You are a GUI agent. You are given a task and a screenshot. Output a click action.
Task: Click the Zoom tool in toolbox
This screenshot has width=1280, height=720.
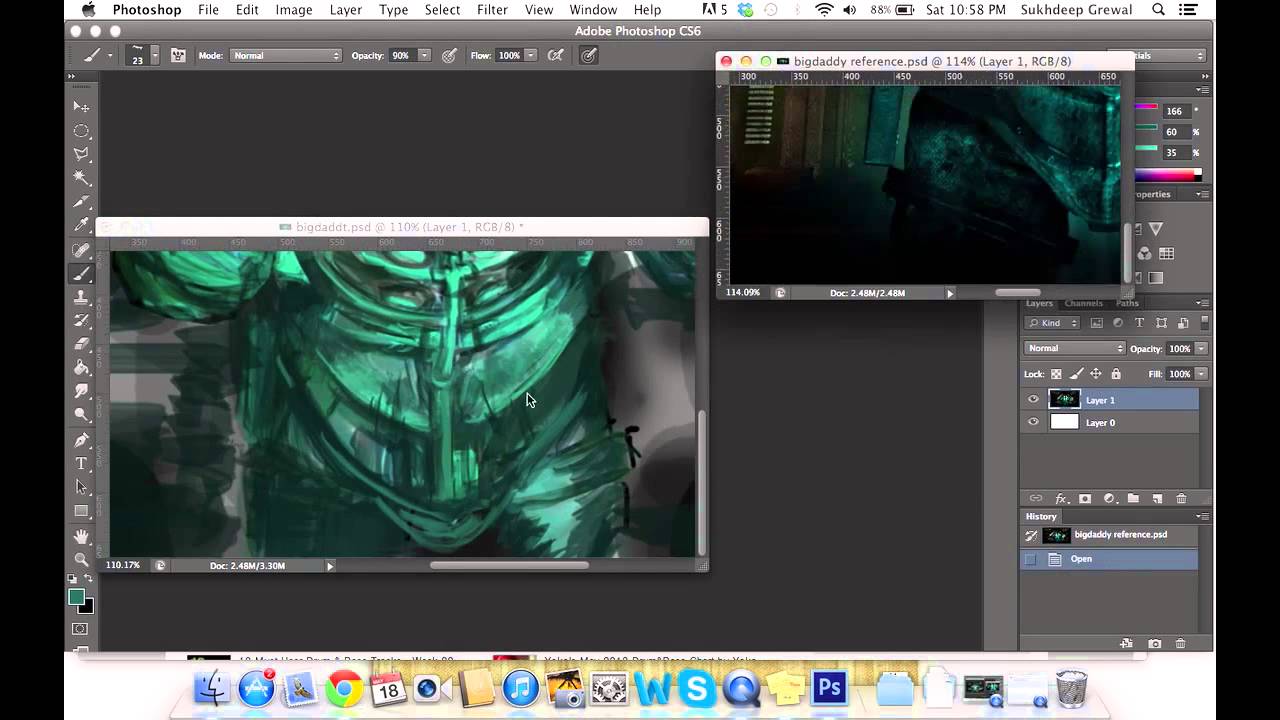81,559
